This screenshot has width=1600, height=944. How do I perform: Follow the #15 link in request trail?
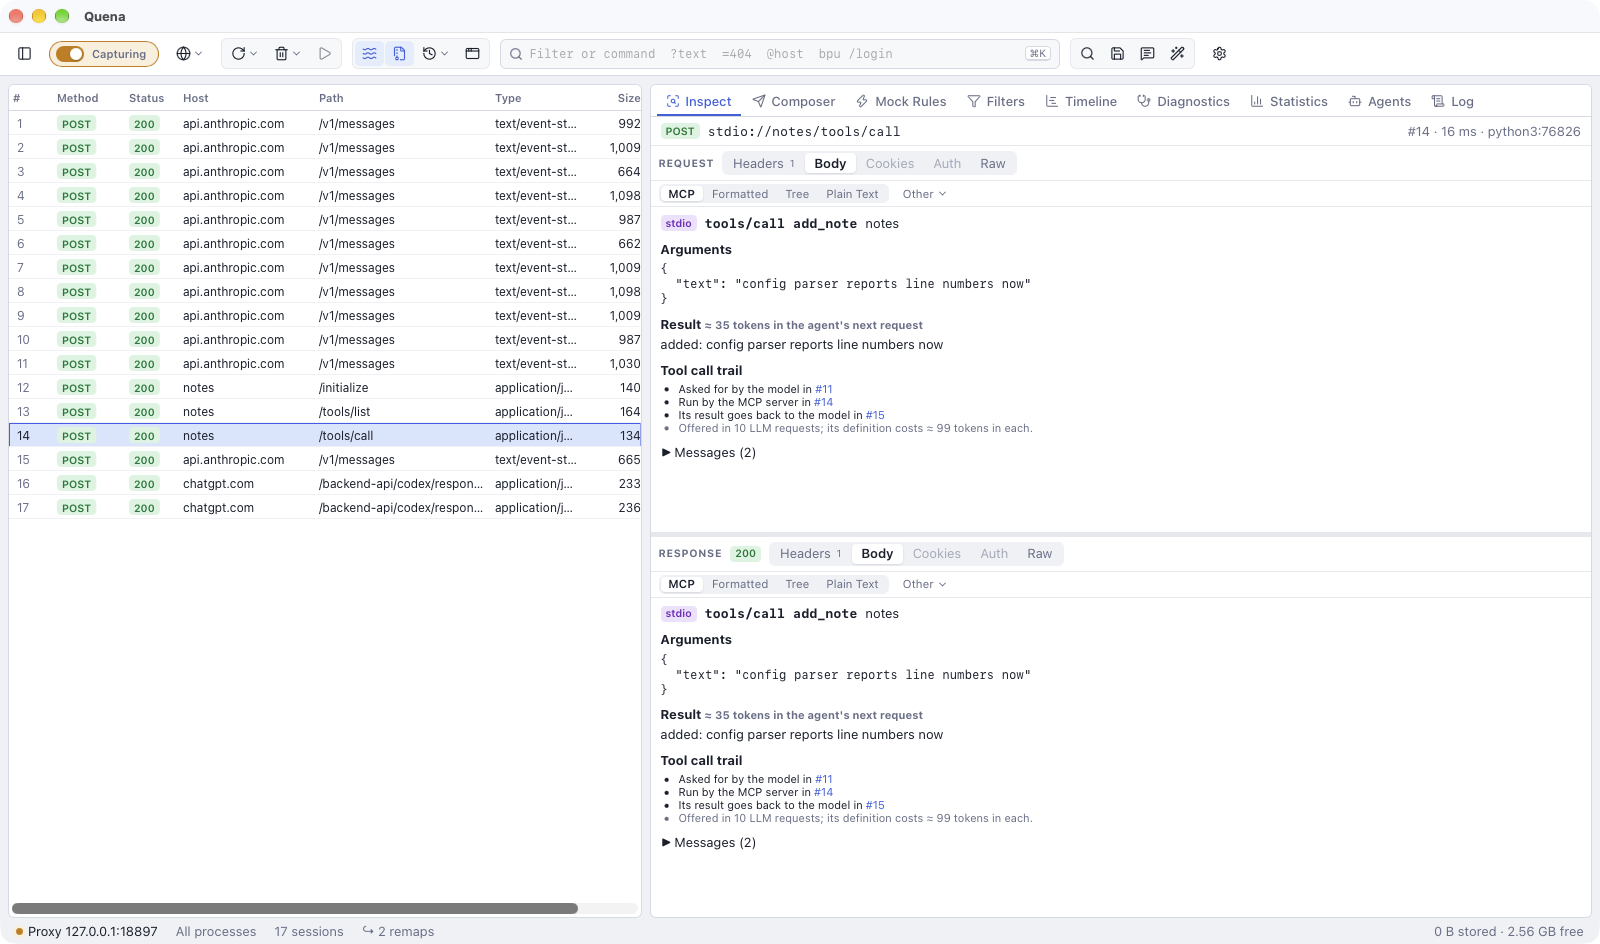(875, 416)
